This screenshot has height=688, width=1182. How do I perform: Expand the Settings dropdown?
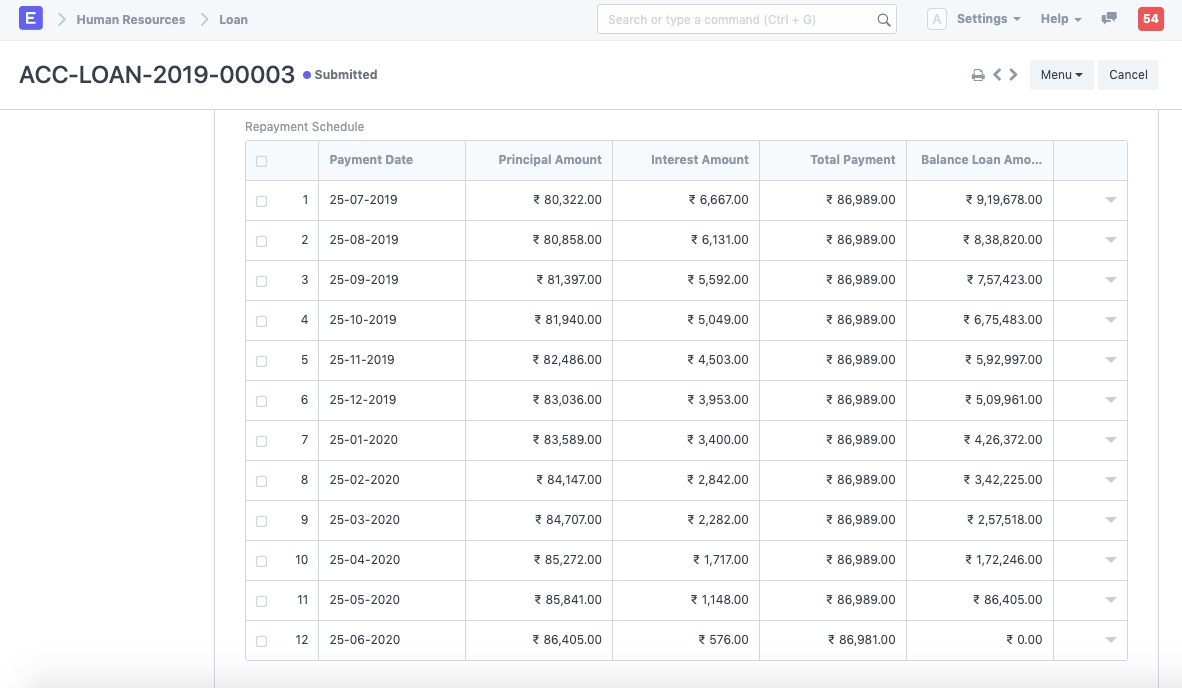pyautogui.click(x=988, y=19)
